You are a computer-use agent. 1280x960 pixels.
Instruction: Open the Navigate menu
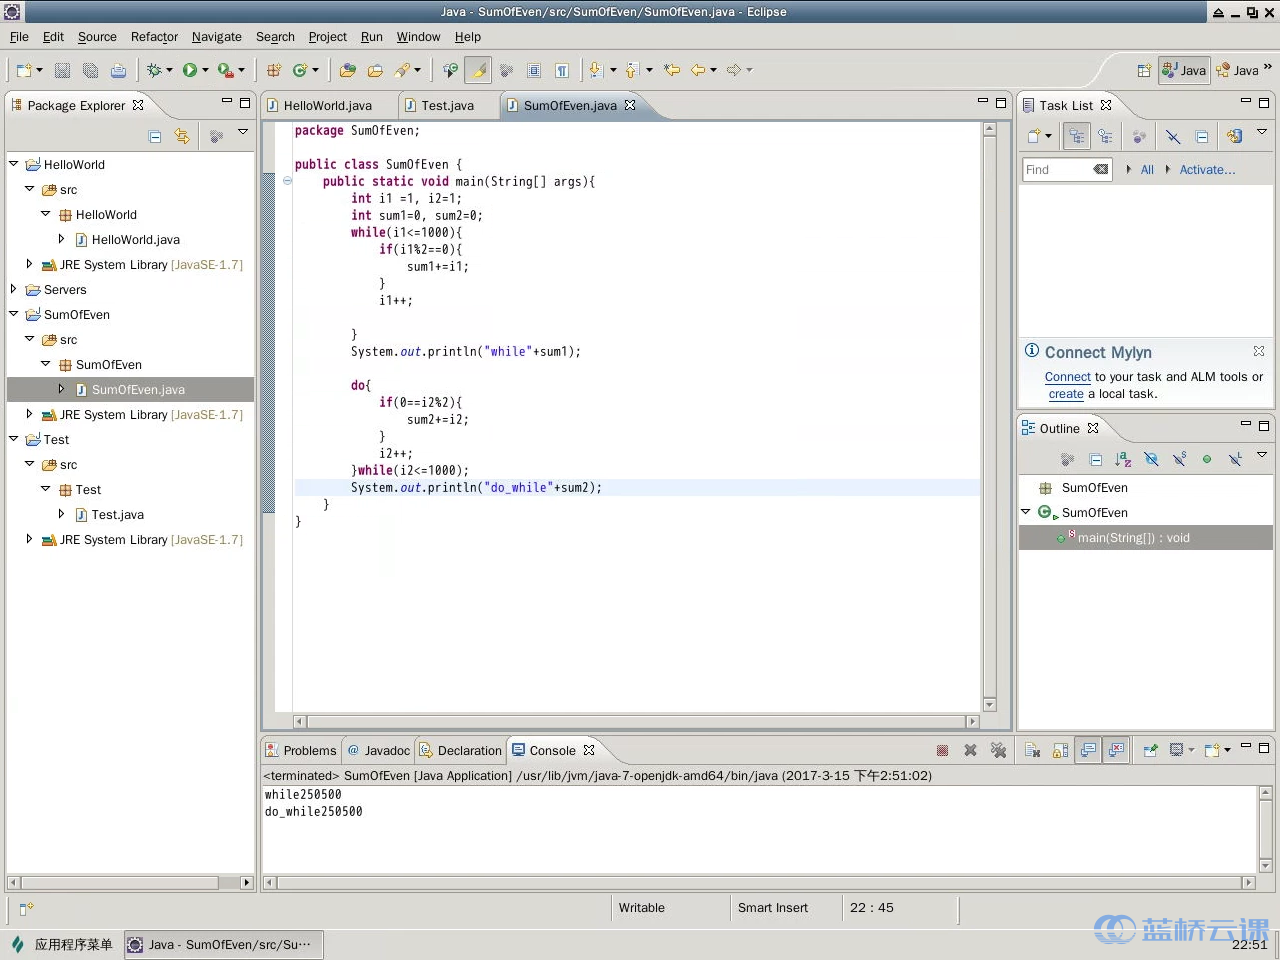[x=217, y=37]
